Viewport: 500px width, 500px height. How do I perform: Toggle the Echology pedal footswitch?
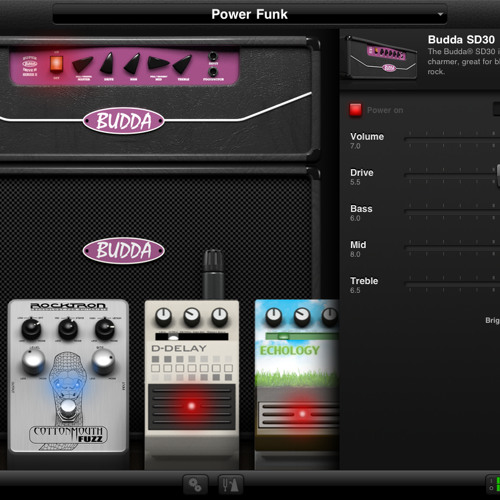pyautogui.click(x=298, y=414)
